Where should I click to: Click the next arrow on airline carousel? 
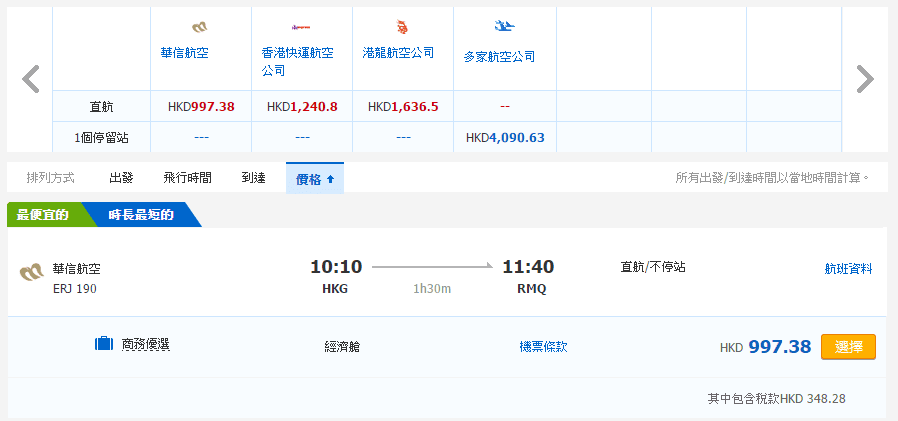pos(865,79)
